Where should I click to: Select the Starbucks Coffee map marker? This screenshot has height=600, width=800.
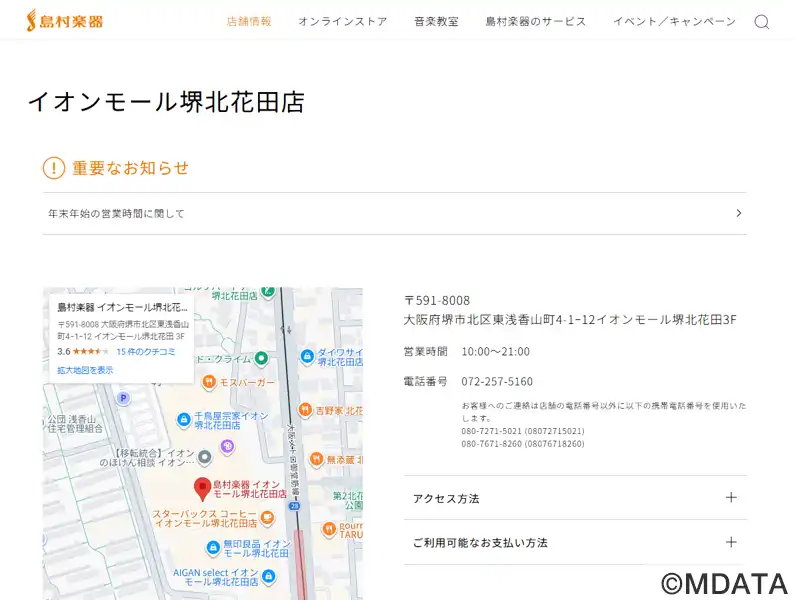[x=267, y=517]
